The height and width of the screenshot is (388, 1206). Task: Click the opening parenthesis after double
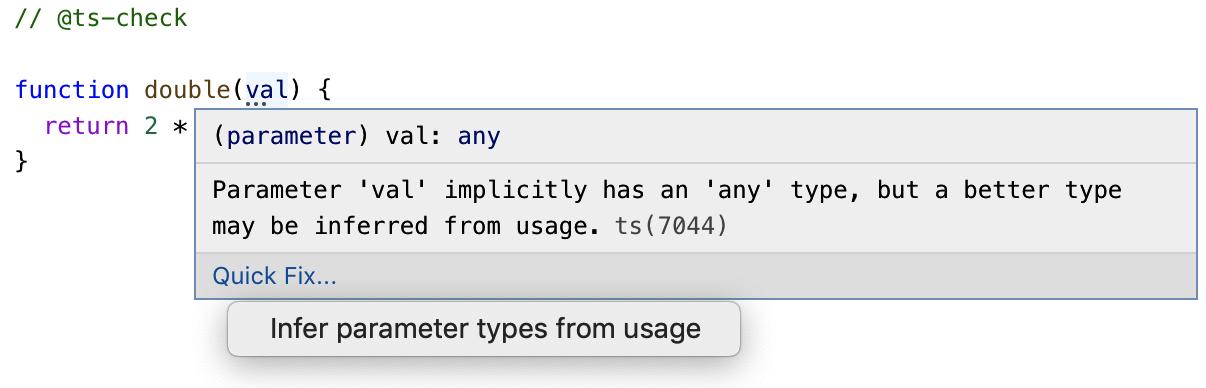click(x=239, y=90)
